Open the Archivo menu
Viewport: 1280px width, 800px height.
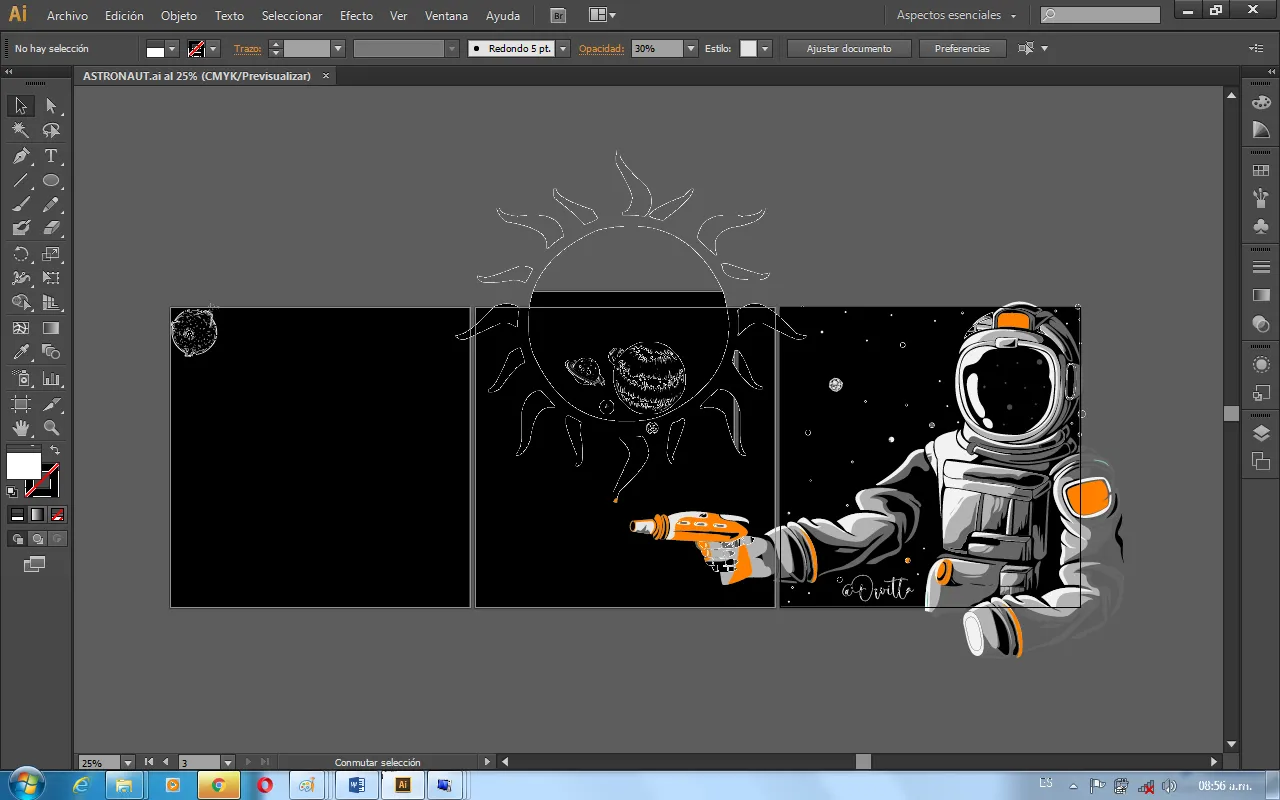pos(67,16)
